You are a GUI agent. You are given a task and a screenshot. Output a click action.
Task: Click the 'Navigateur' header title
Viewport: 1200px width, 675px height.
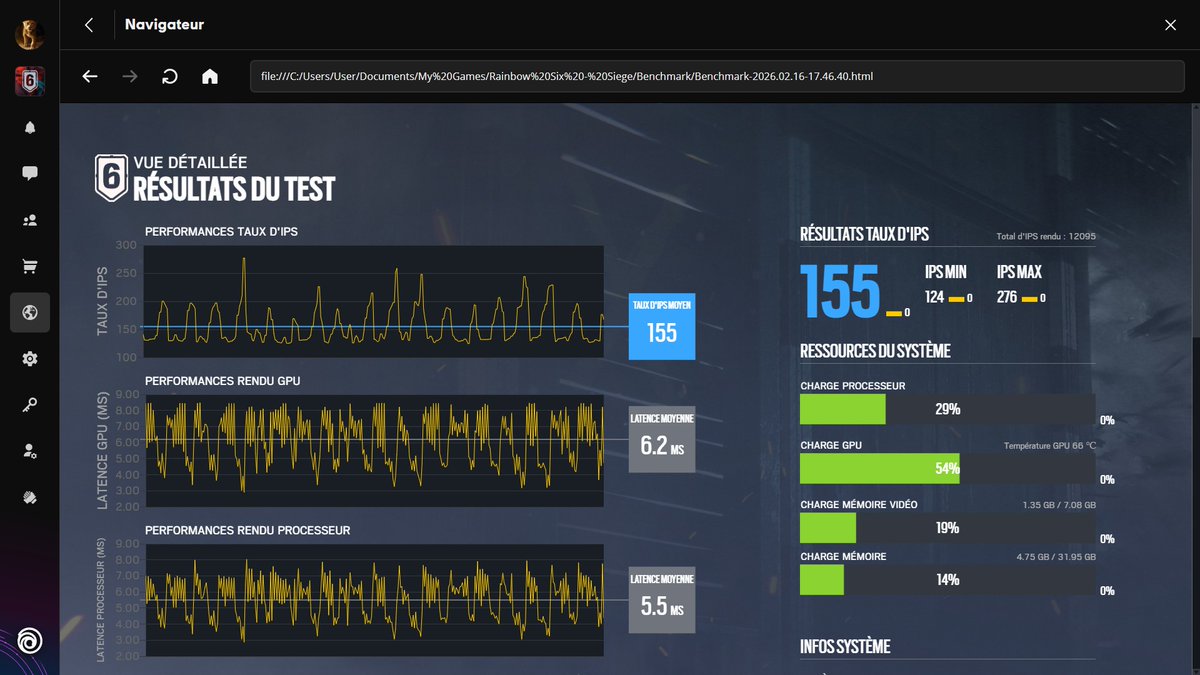tap(165, 25)
